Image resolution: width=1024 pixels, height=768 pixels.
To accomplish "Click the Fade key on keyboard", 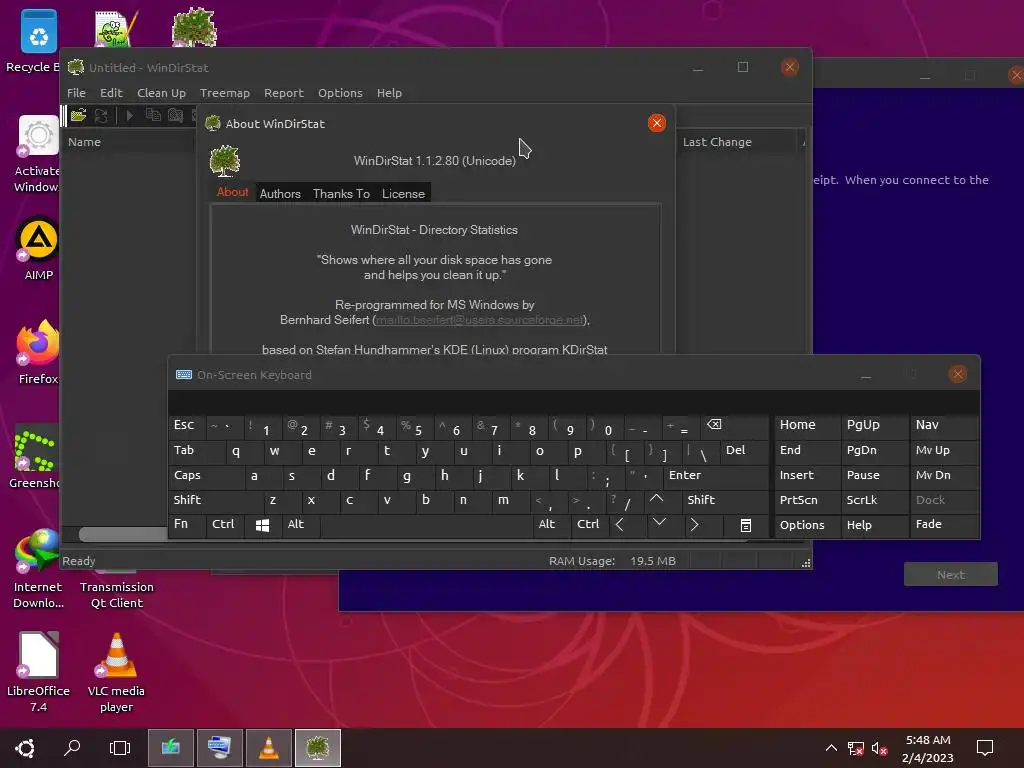I will (944, 525).
